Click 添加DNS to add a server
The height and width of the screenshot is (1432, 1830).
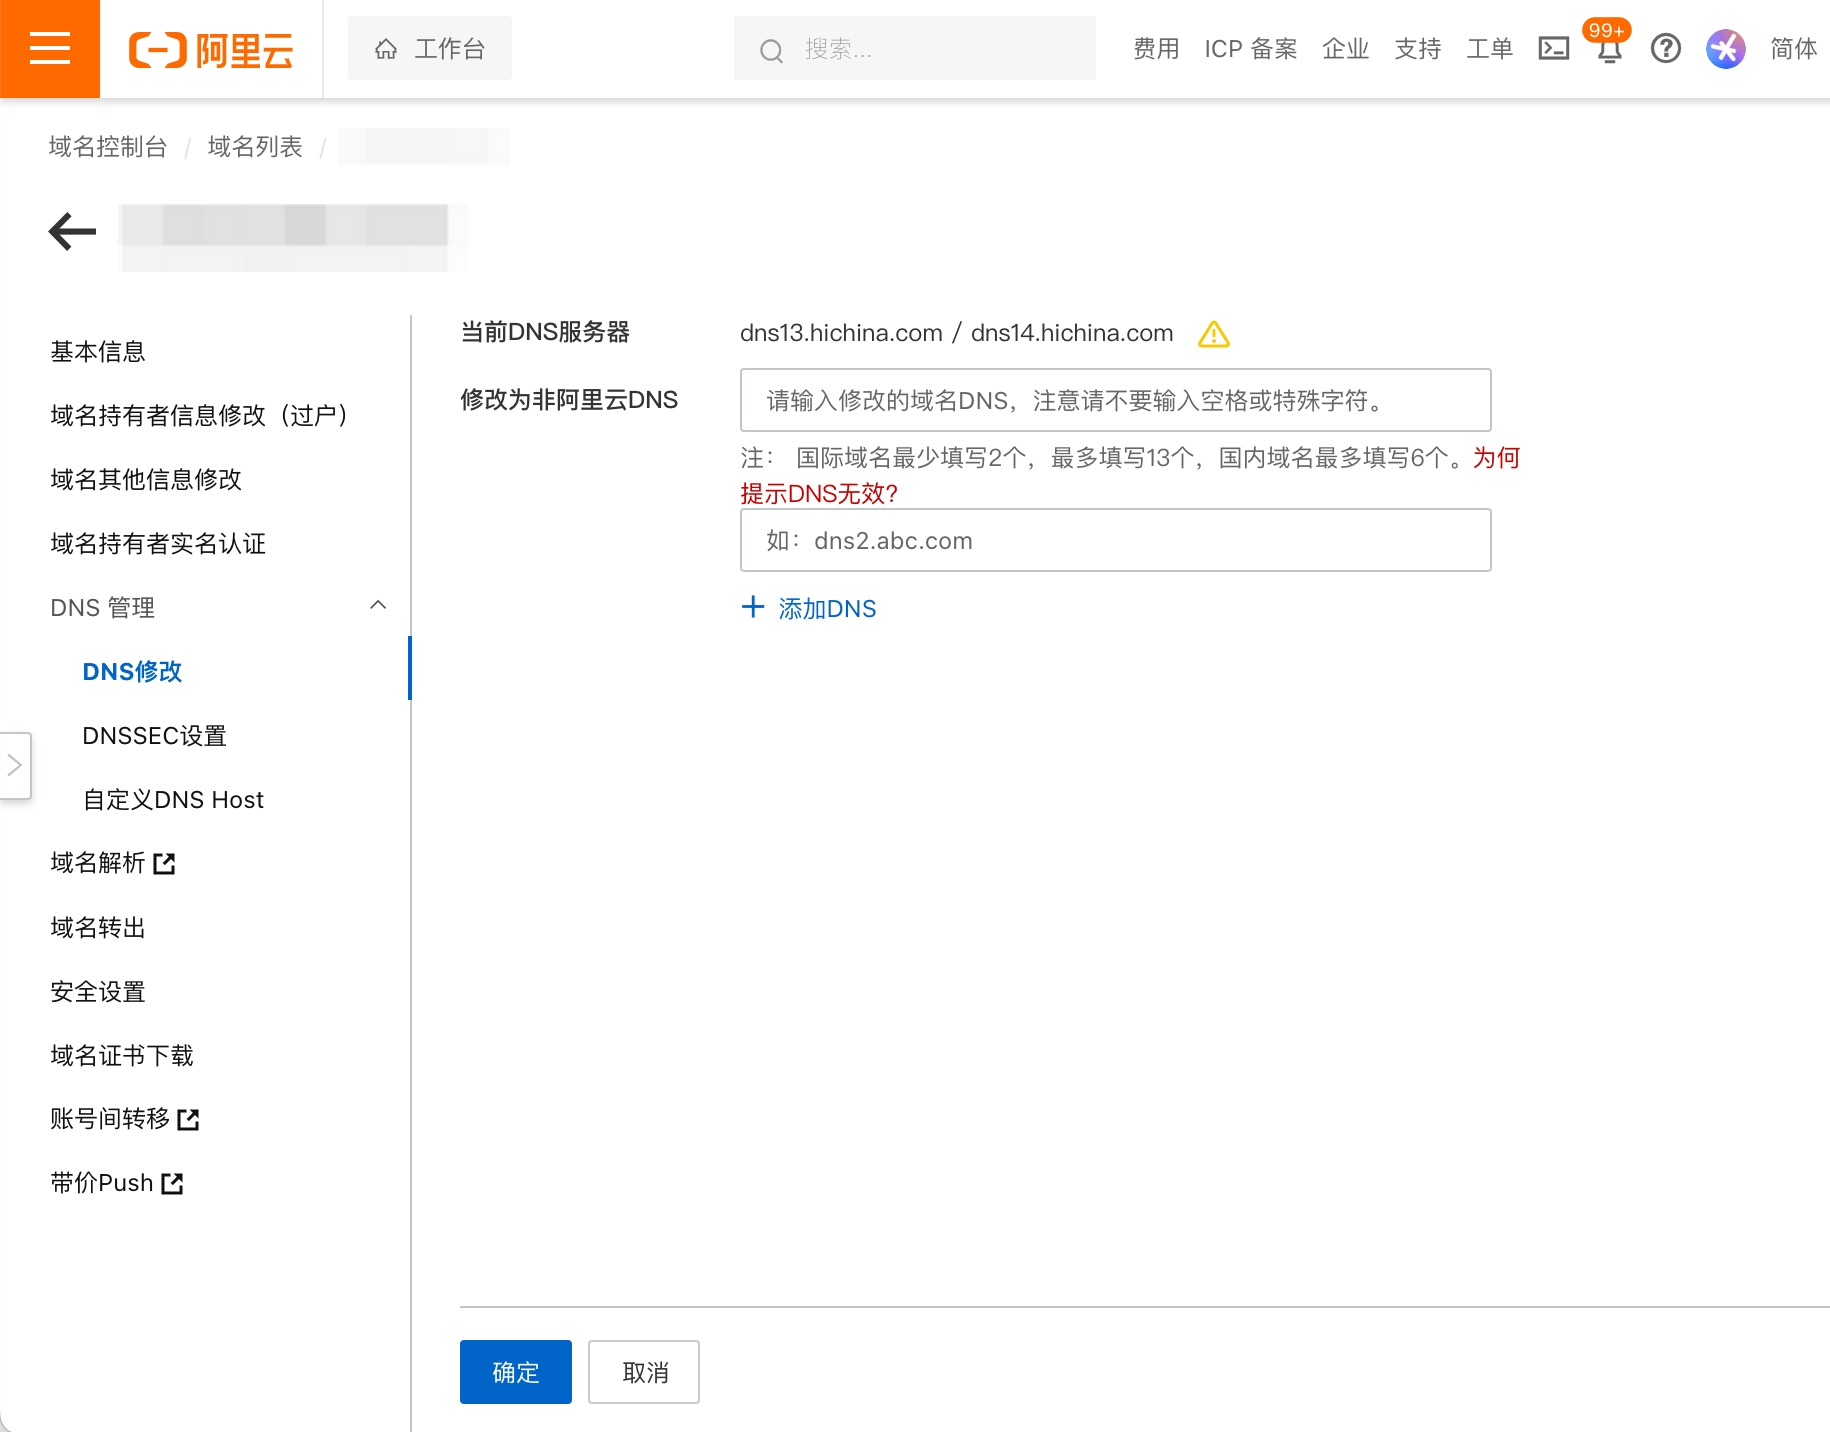pyautogui.click(x=809, y=608)
